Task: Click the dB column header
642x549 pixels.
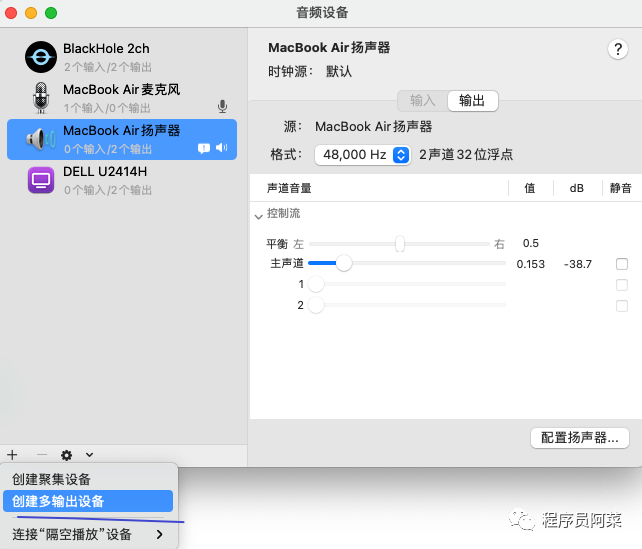Action: (x=576, y=188)
